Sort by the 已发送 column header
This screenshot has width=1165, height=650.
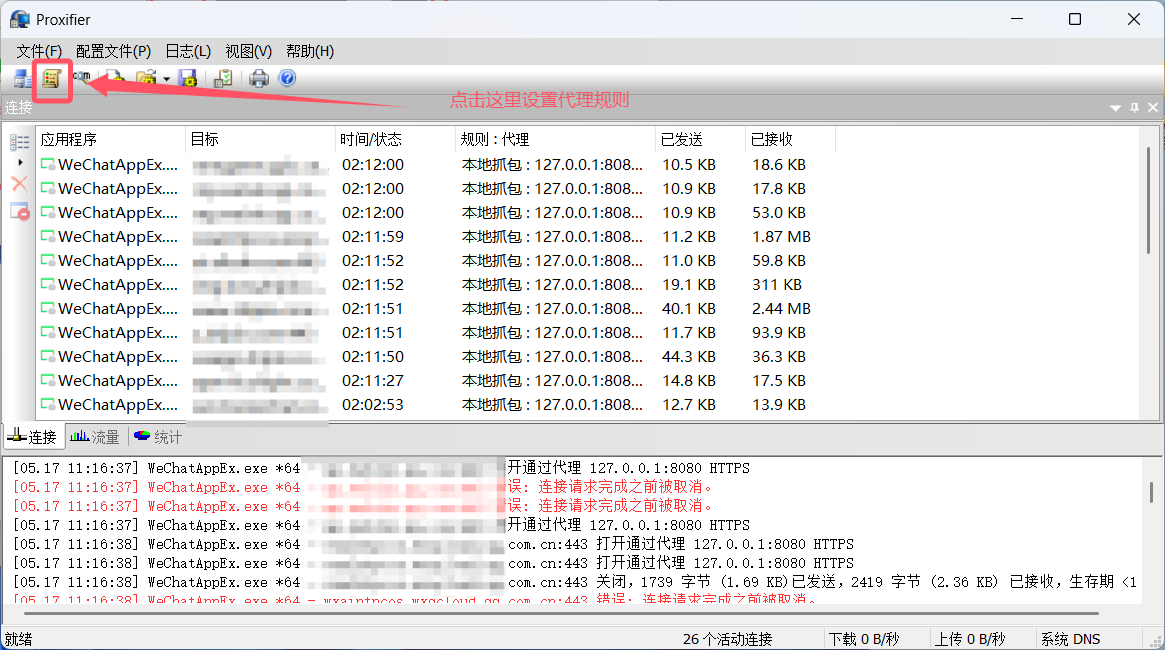(682, 139)
